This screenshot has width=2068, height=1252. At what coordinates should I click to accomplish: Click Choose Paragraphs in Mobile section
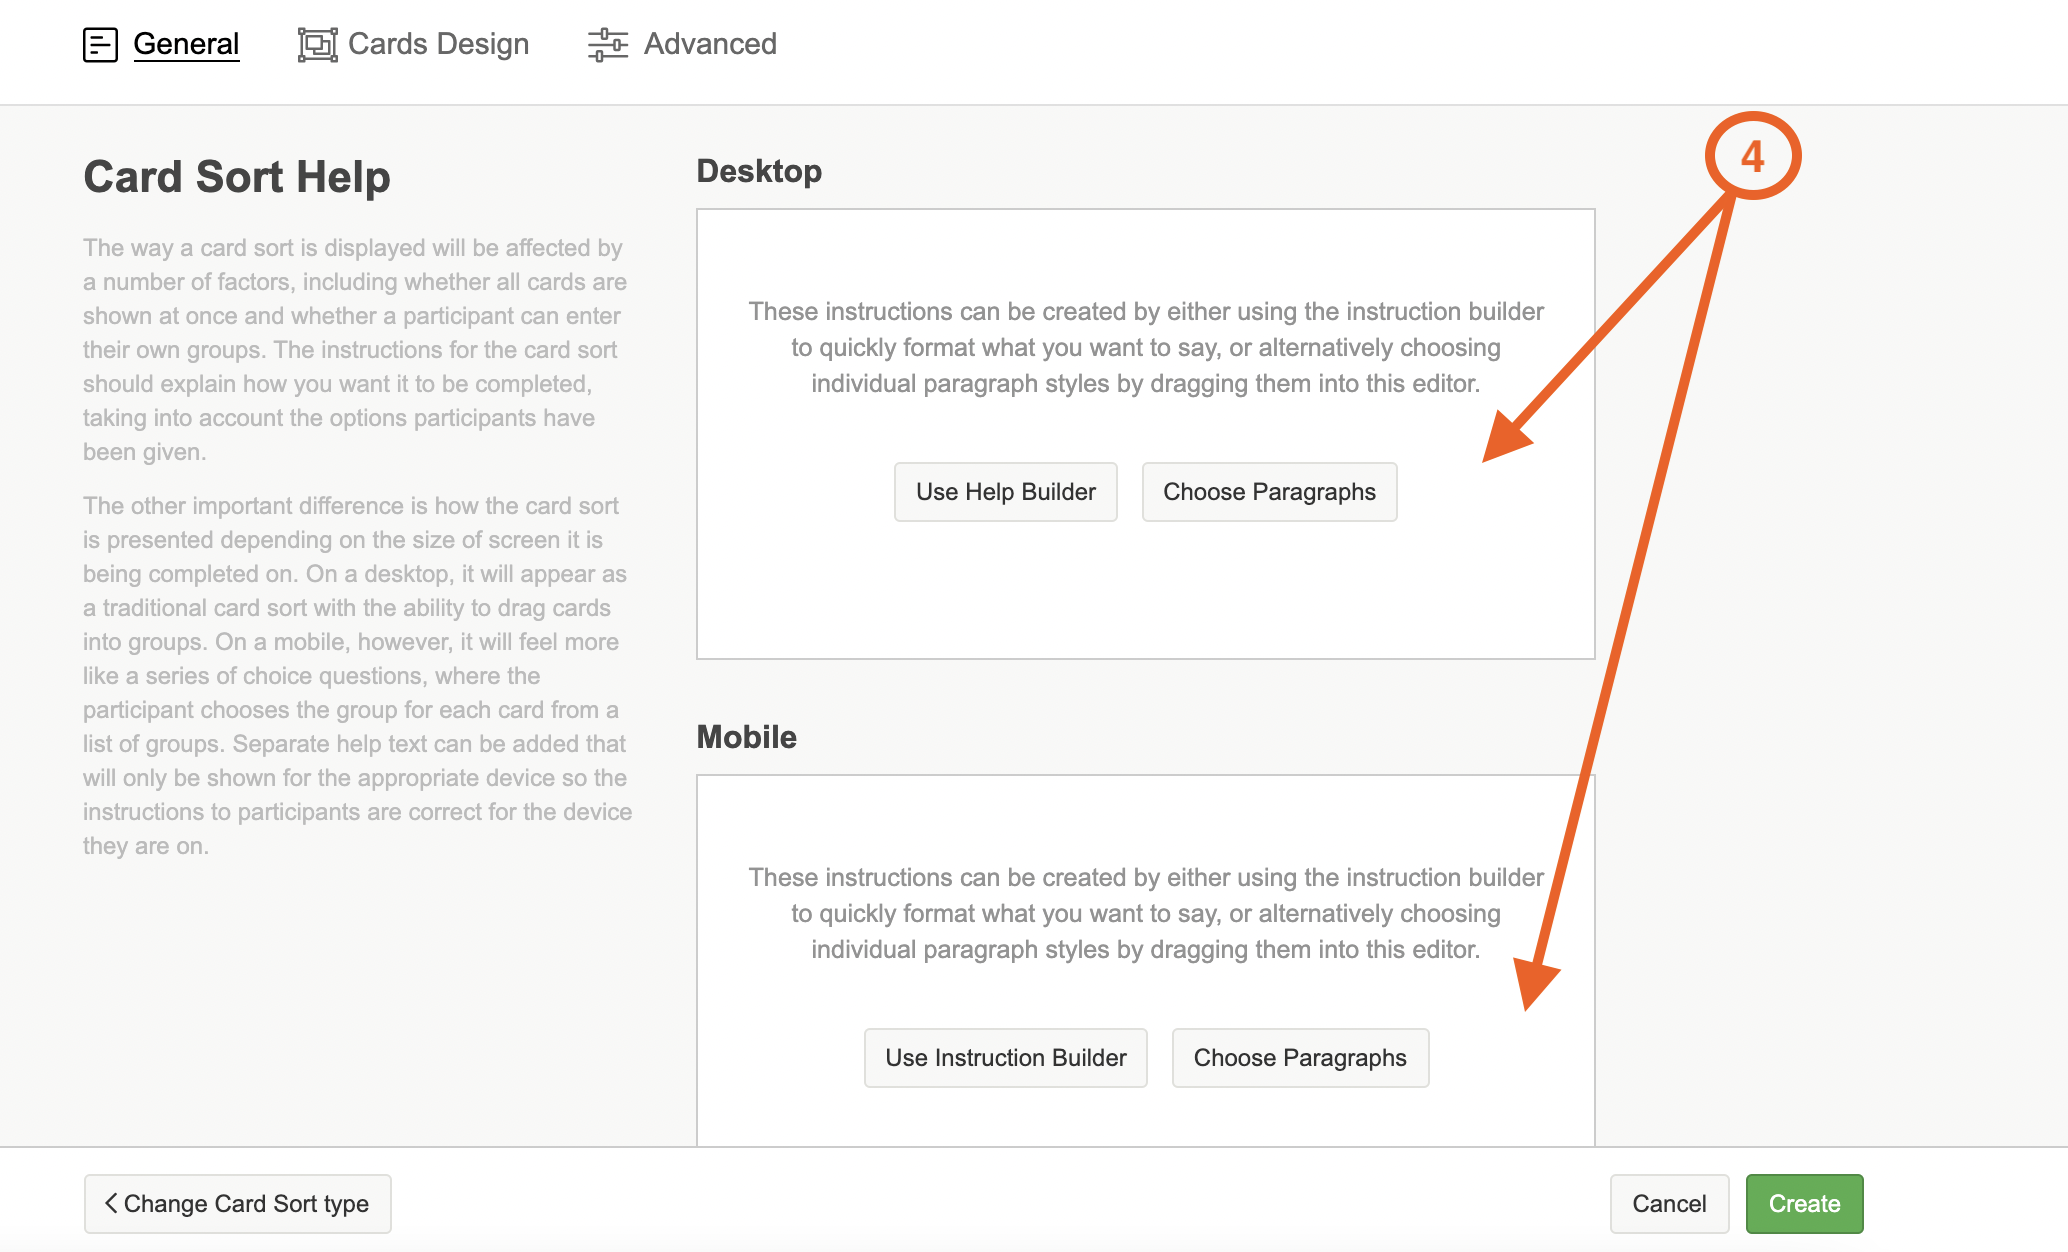click(1299, 1058)
